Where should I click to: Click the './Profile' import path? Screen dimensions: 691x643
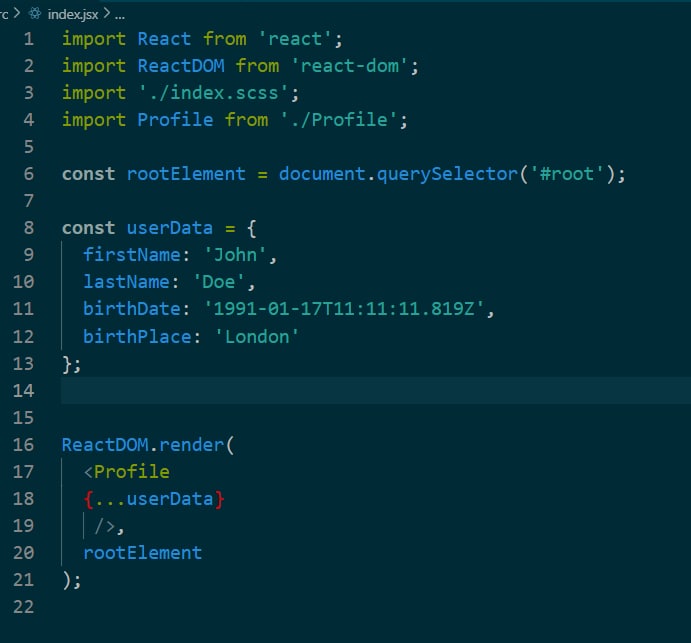click(339, 120)
